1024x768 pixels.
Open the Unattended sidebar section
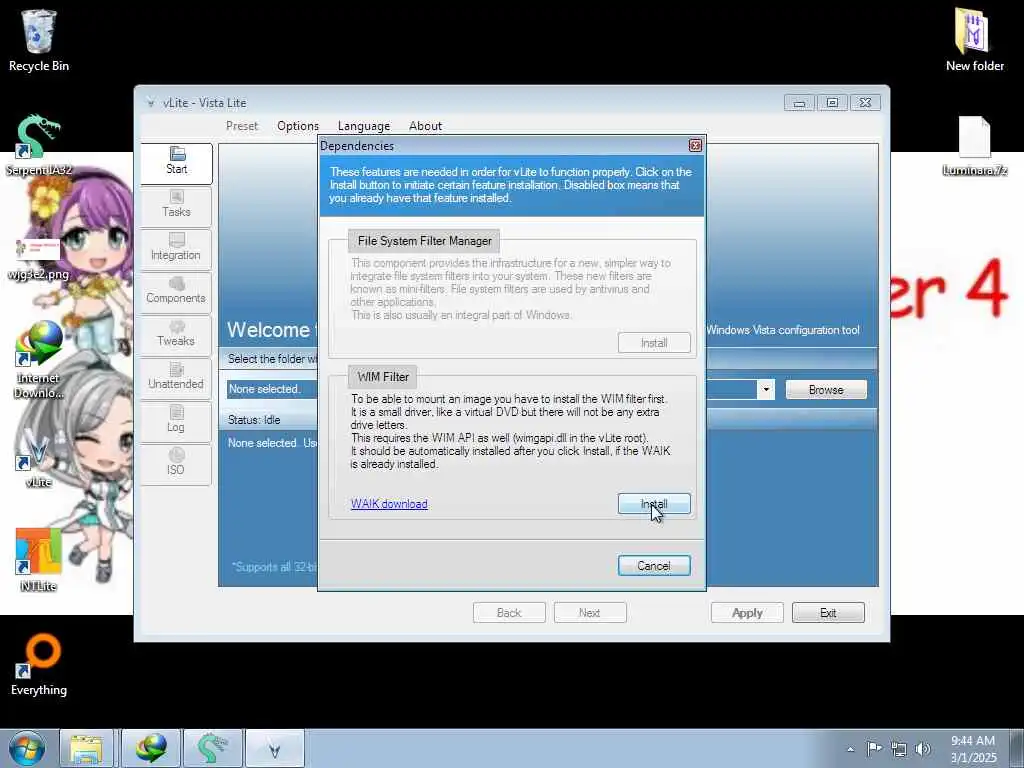176,378
